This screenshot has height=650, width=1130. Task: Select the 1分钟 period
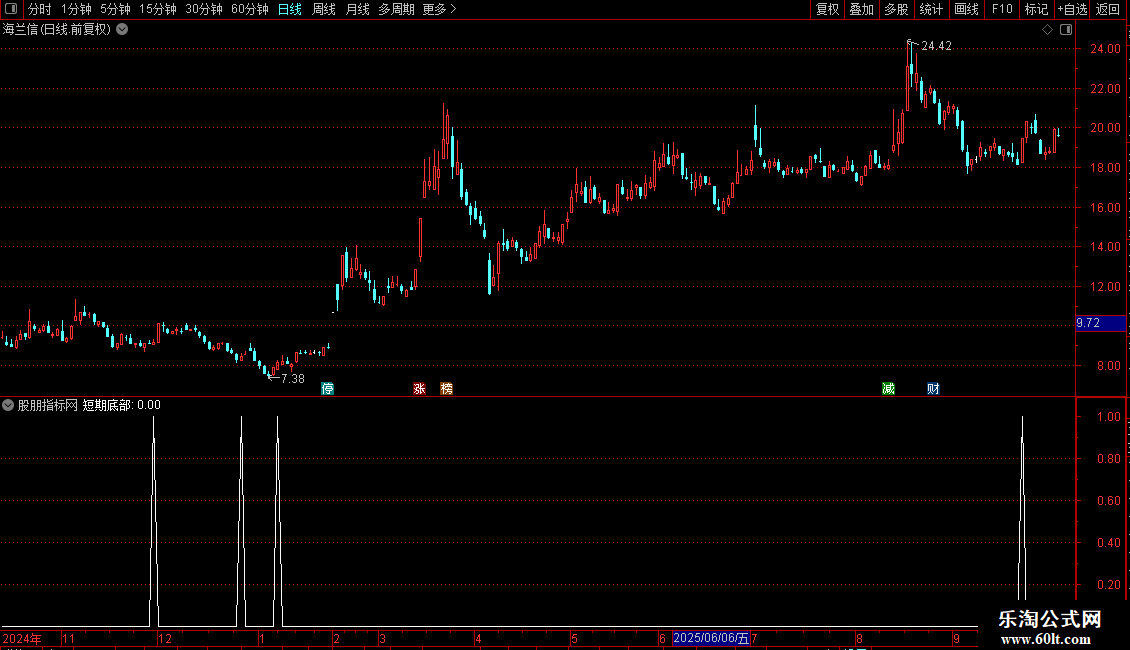[76, 9]
